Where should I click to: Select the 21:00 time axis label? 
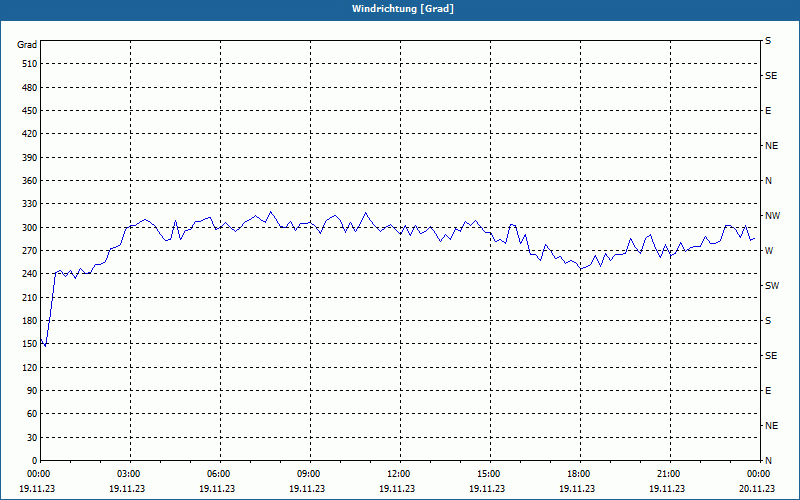(x=668, y=474)
